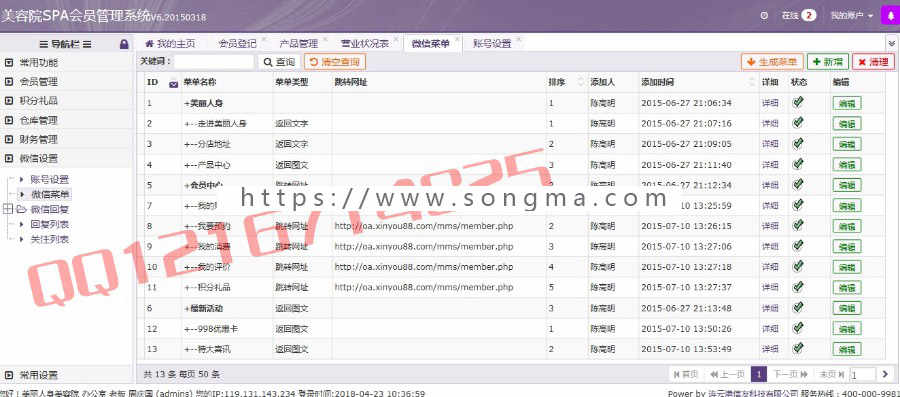Click 新增 add button
This screenshot has width=900, height=397.
tap(828, 62)
